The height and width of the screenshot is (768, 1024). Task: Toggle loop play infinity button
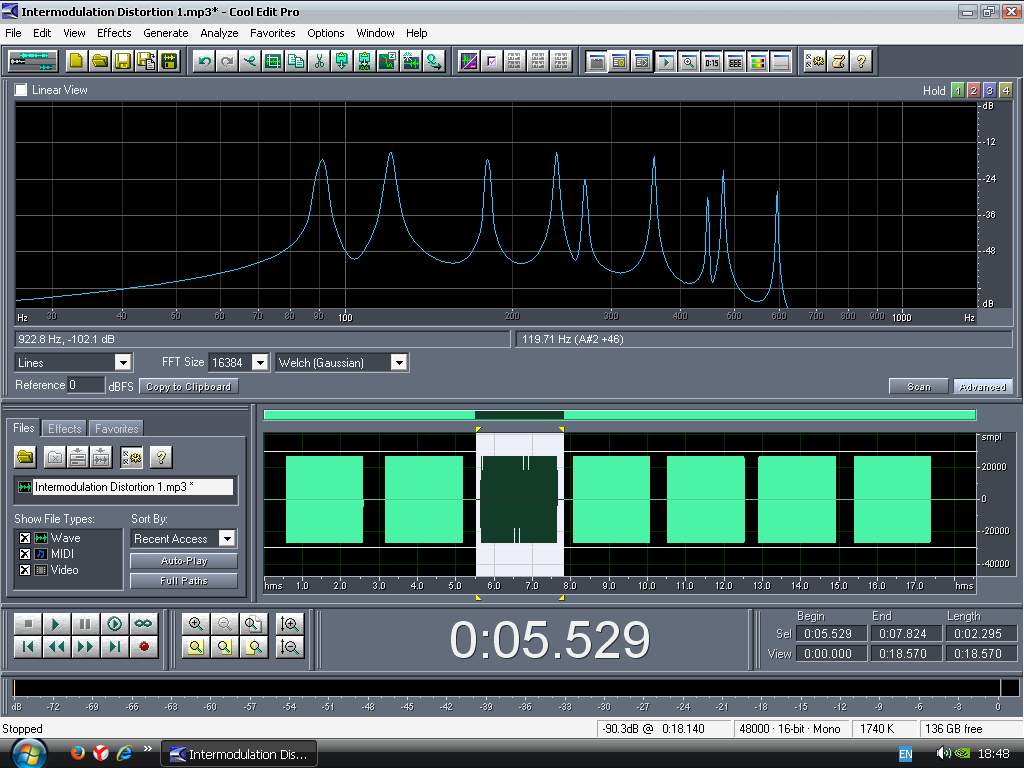tap(144, 624)
